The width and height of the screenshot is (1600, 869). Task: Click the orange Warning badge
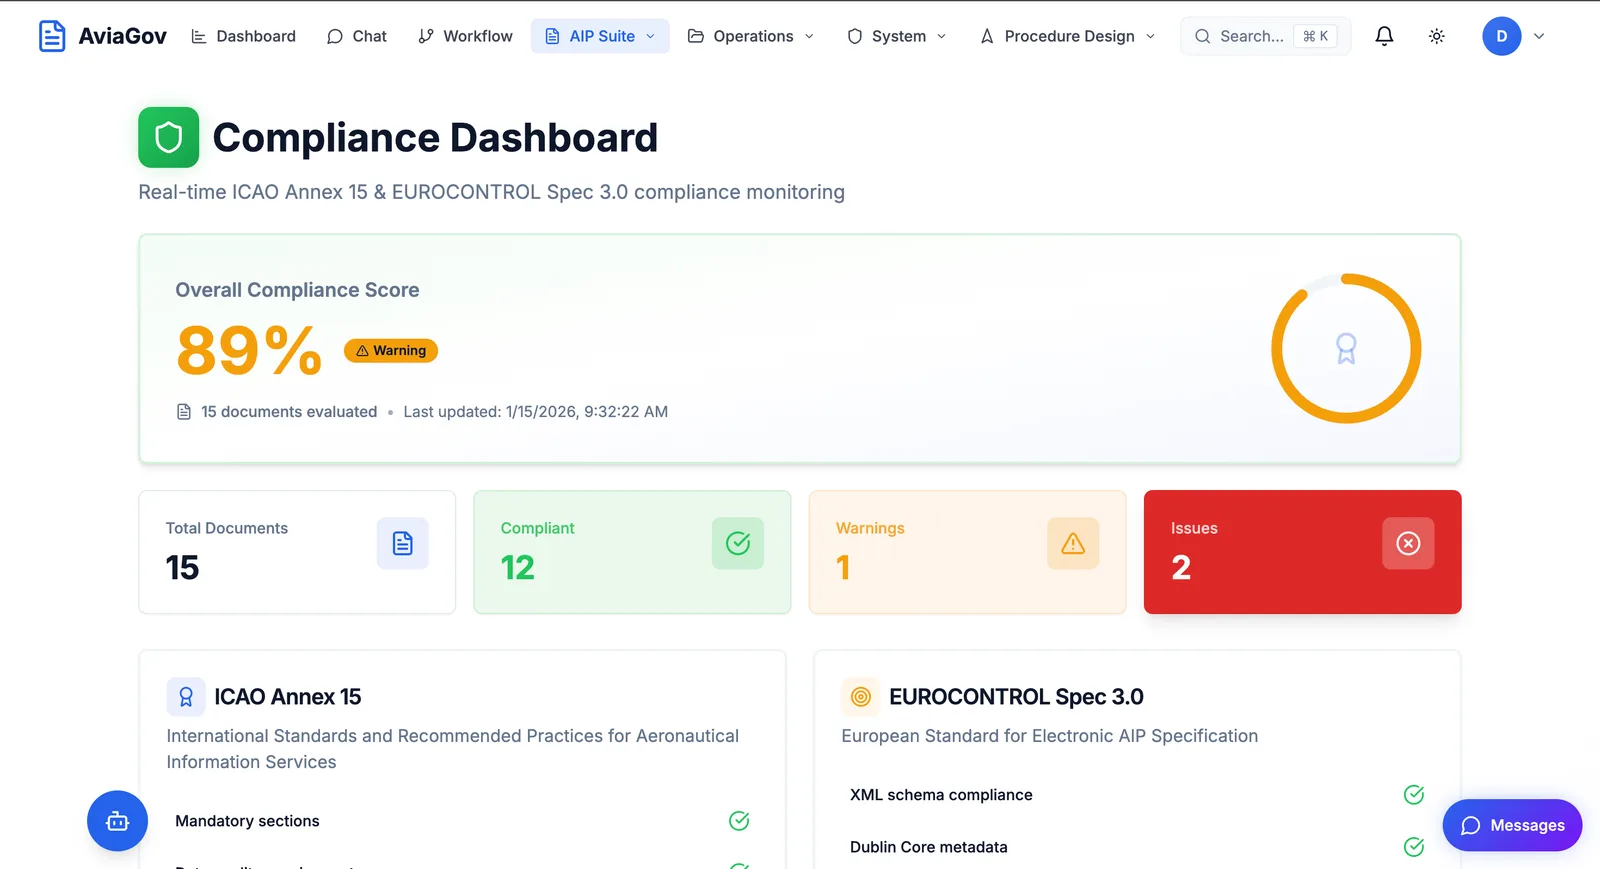391,350
